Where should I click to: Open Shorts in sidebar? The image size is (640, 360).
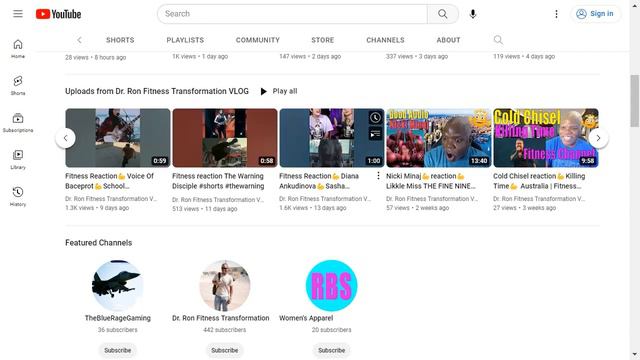pyautogui.click(x=18, y=85)
